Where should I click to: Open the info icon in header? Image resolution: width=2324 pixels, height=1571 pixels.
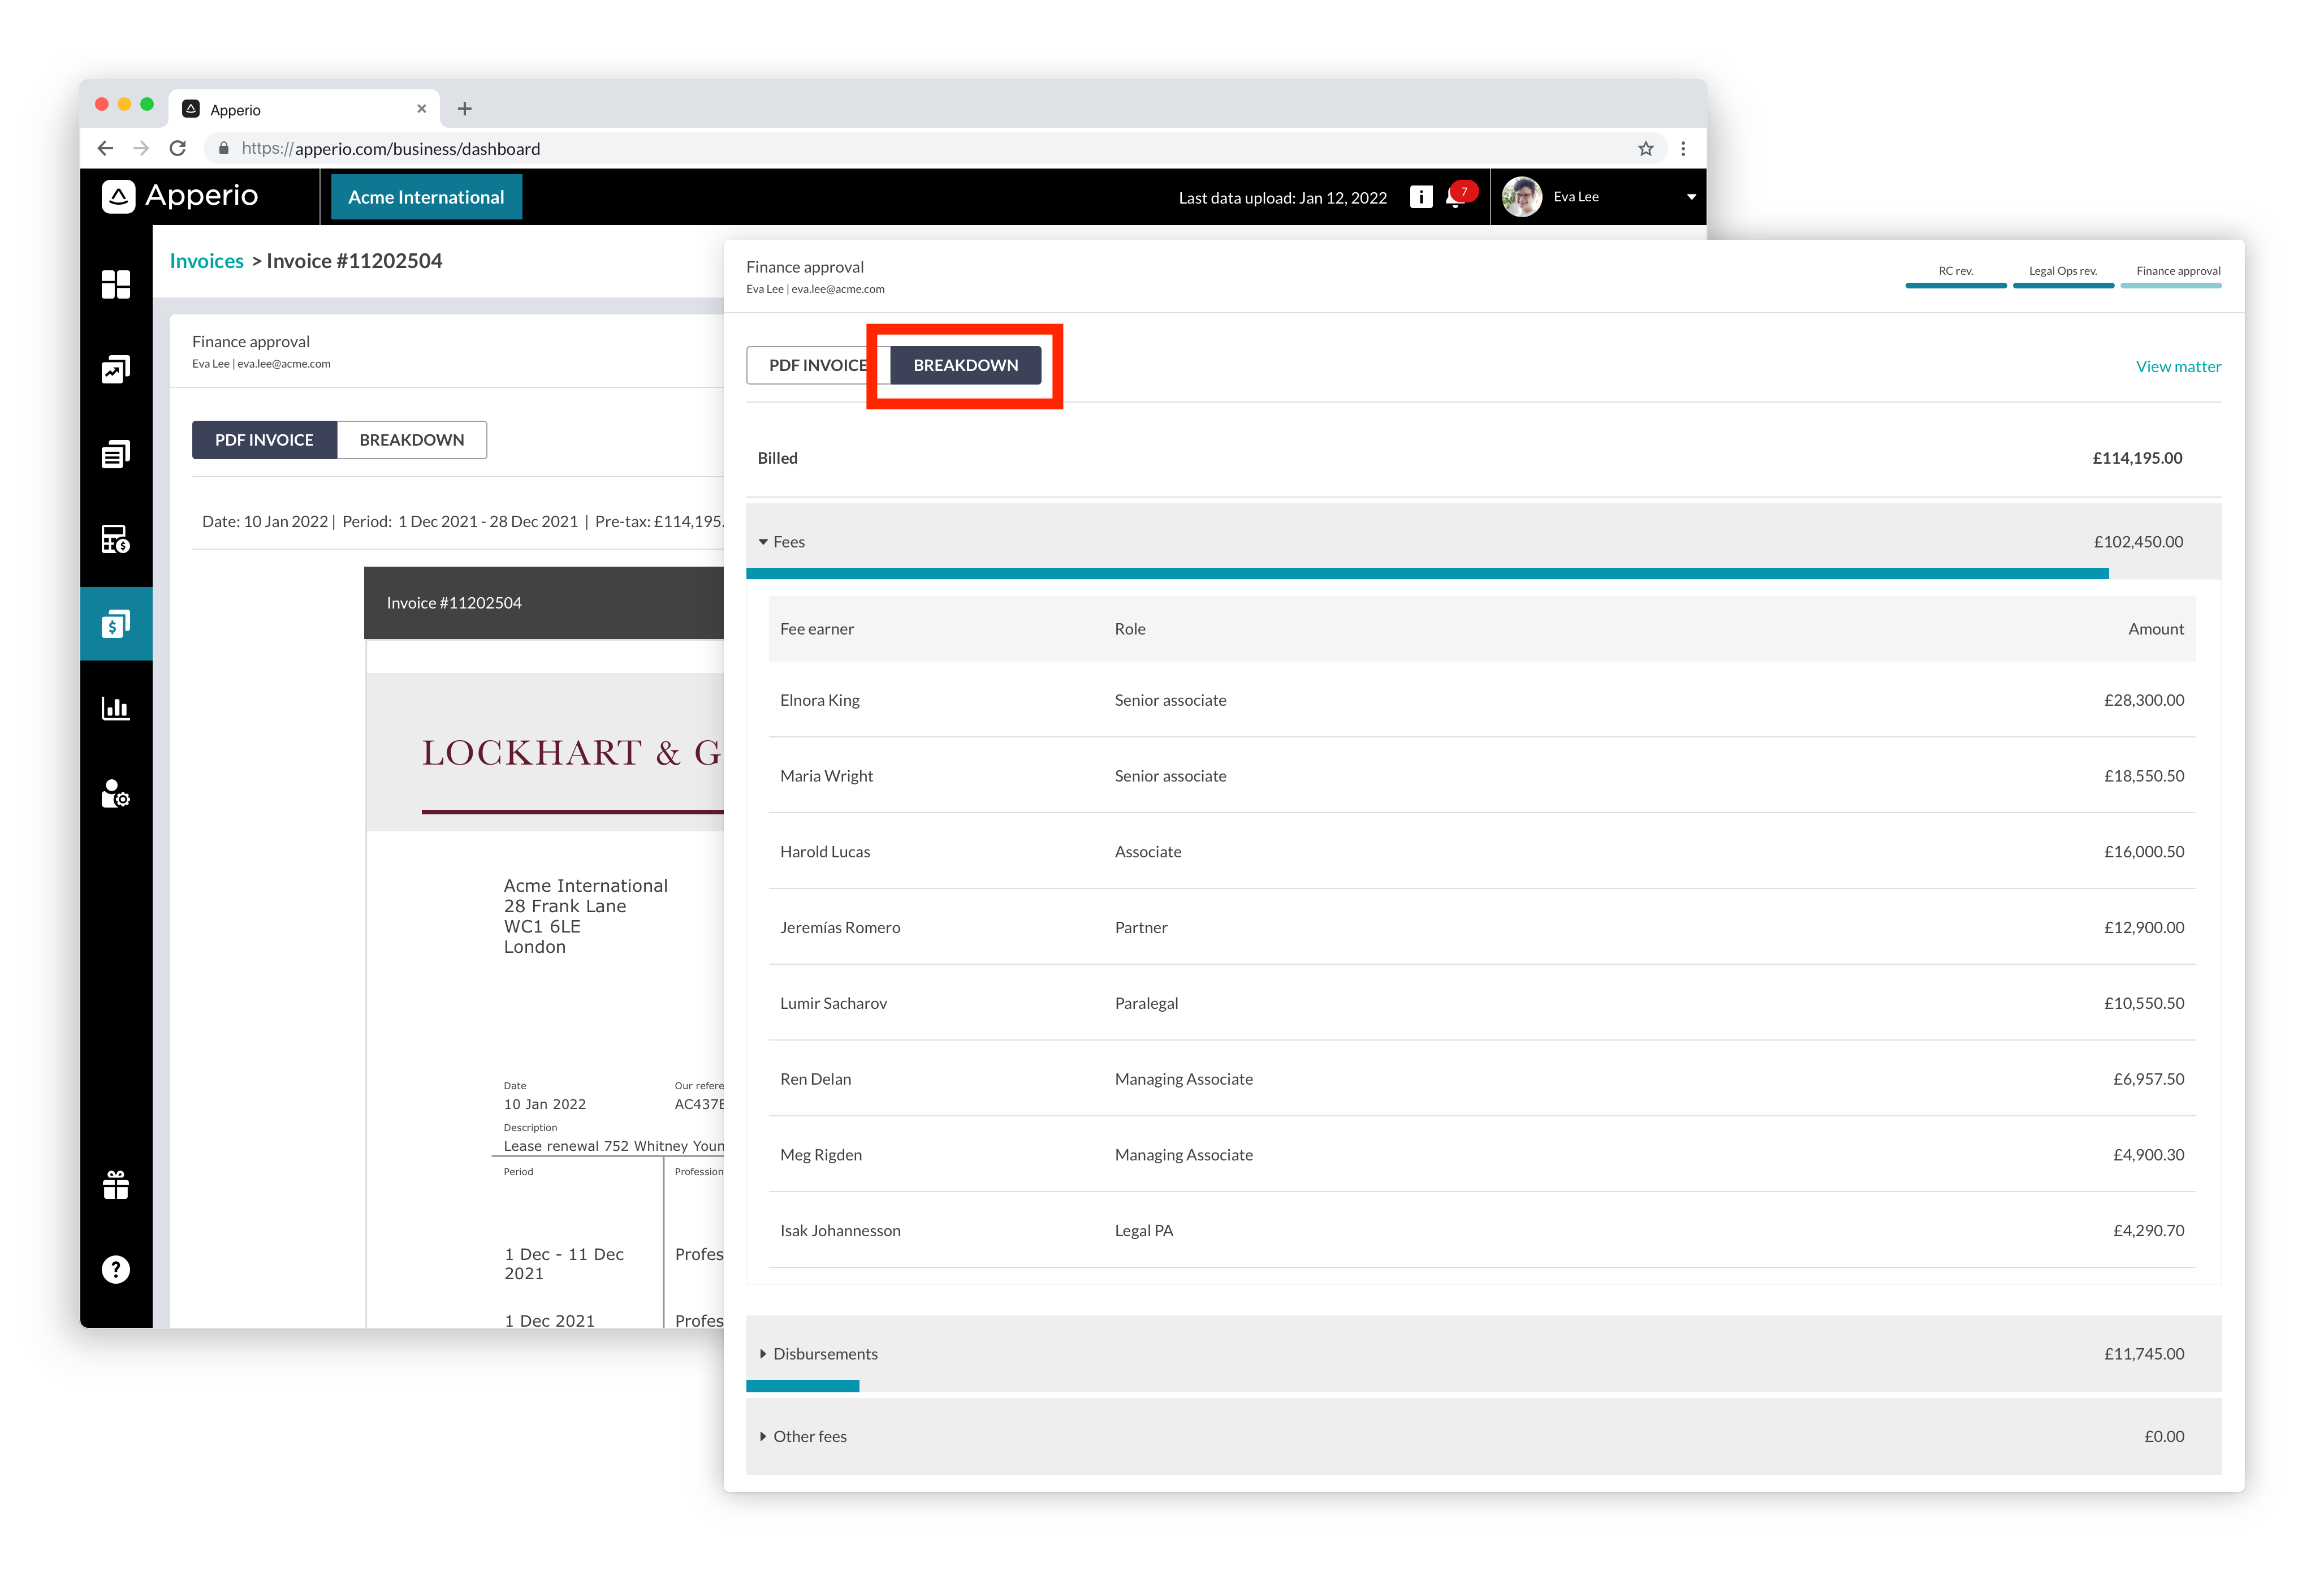tap(1420, 197)
